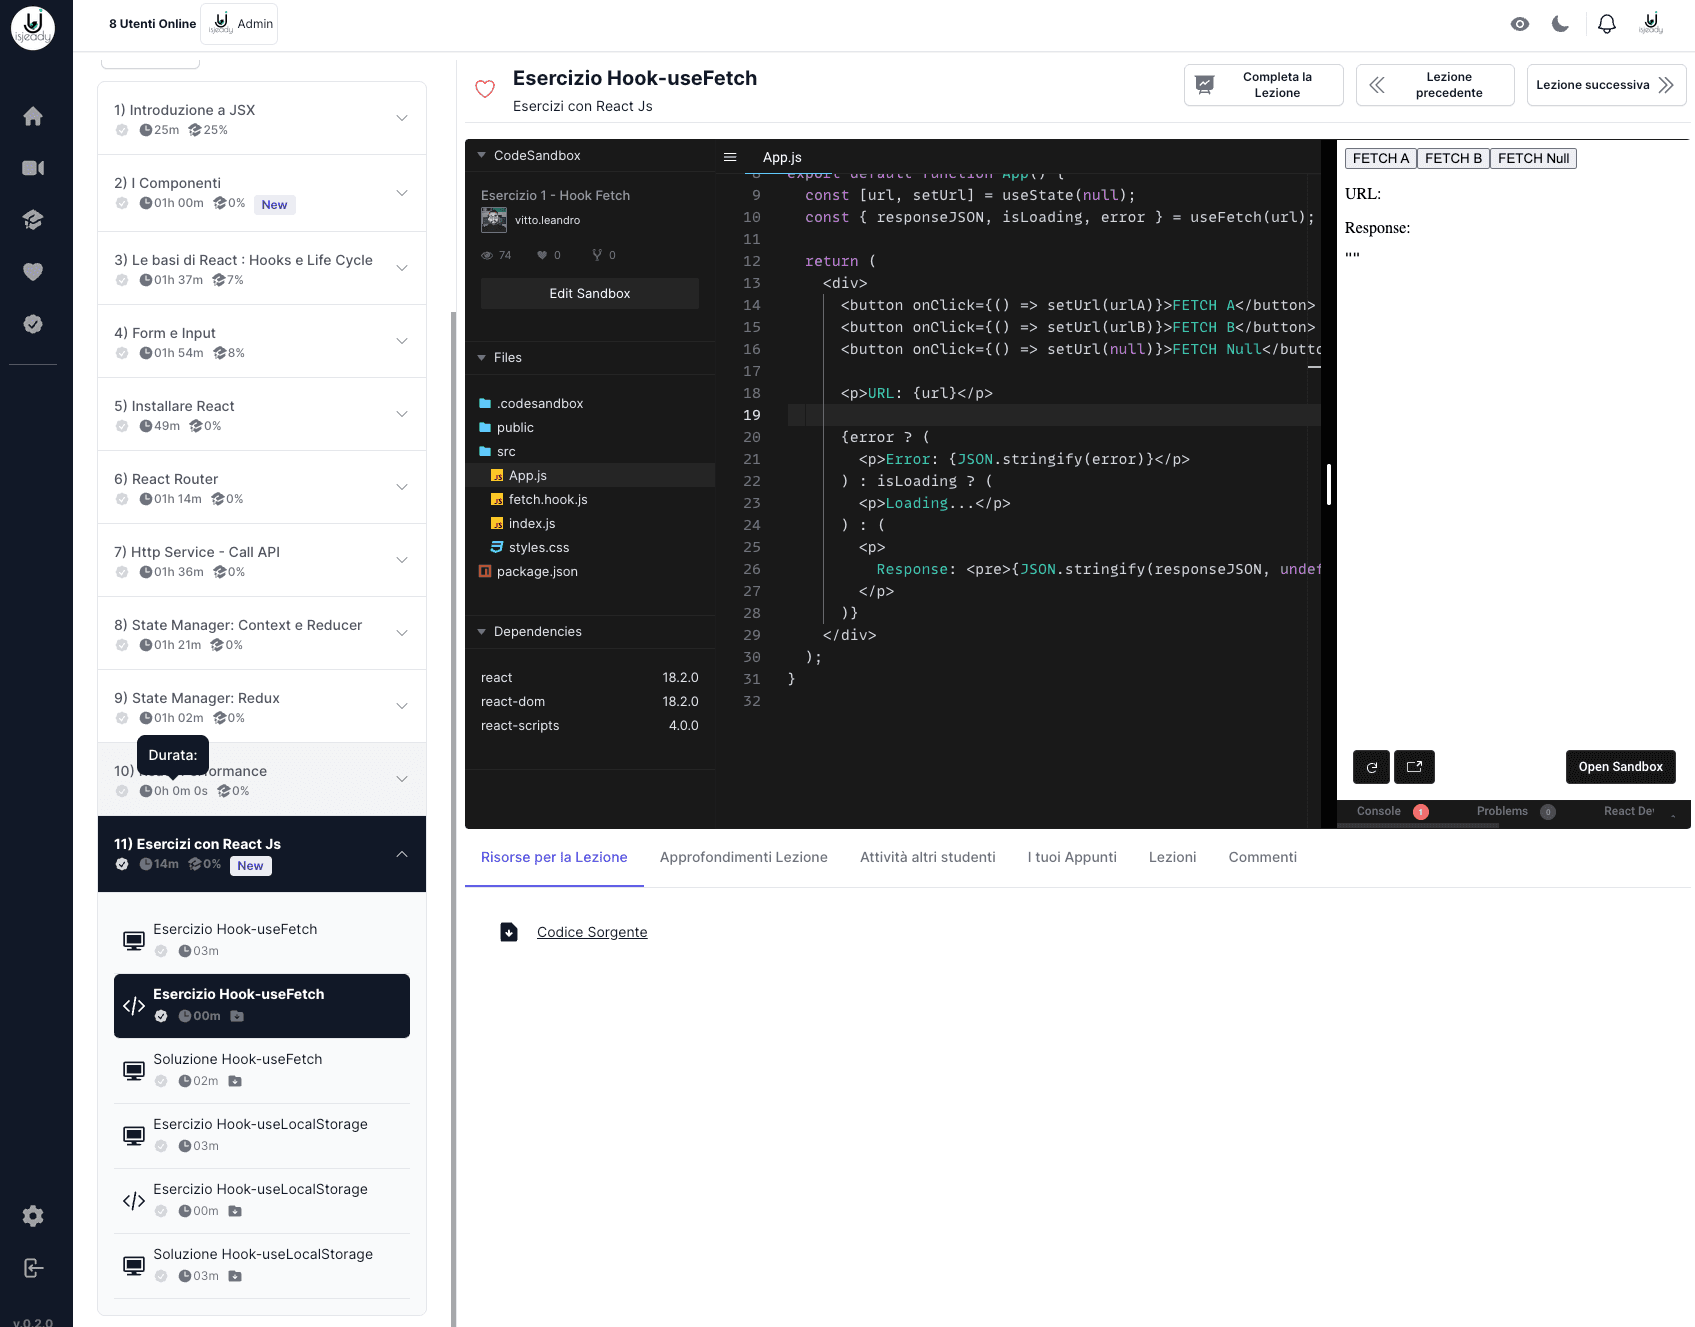Click the heart favorite icon beside lesson title
Screen dimensions: 1695x1327
[x=485, y=89]
